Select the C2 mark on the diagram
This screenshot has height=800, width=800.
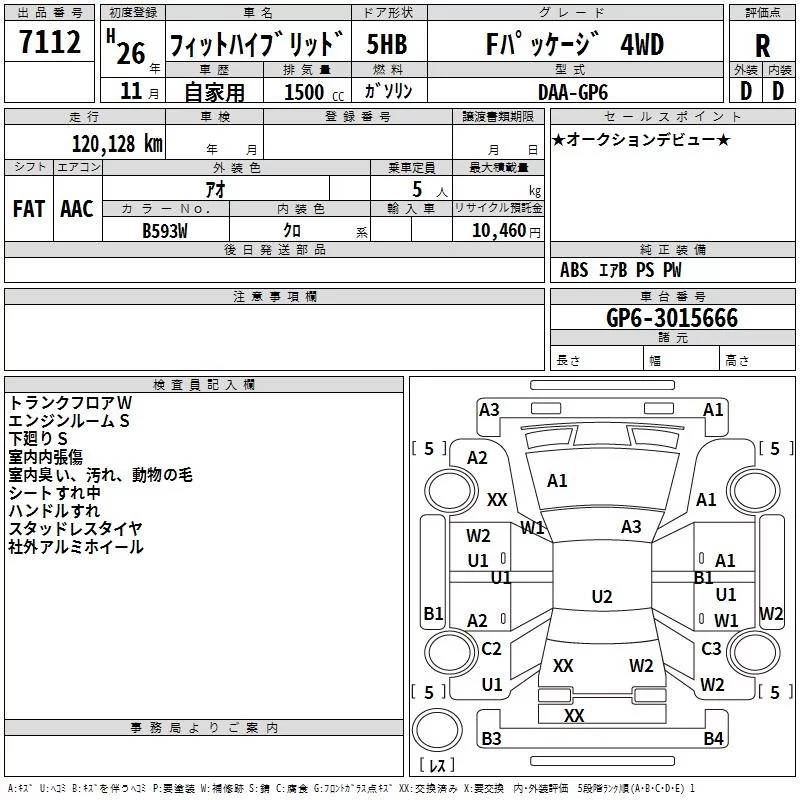(491, 649)
